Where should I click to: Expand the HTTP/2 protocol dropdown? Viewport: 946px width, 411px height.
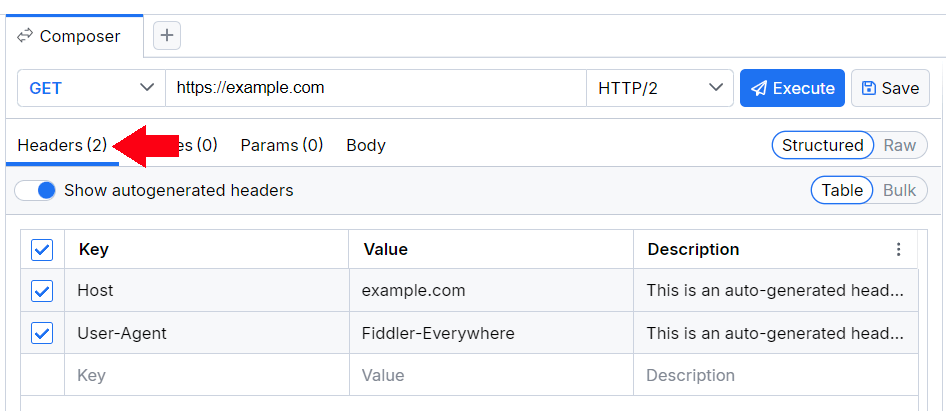(x=660, y=88)
